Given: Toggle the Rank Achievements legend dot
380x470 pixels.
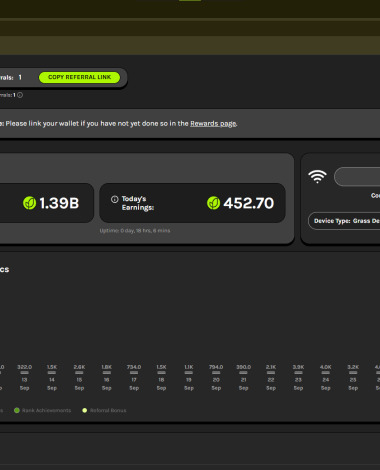Looking at the screenshot, I should pos(17,410).
